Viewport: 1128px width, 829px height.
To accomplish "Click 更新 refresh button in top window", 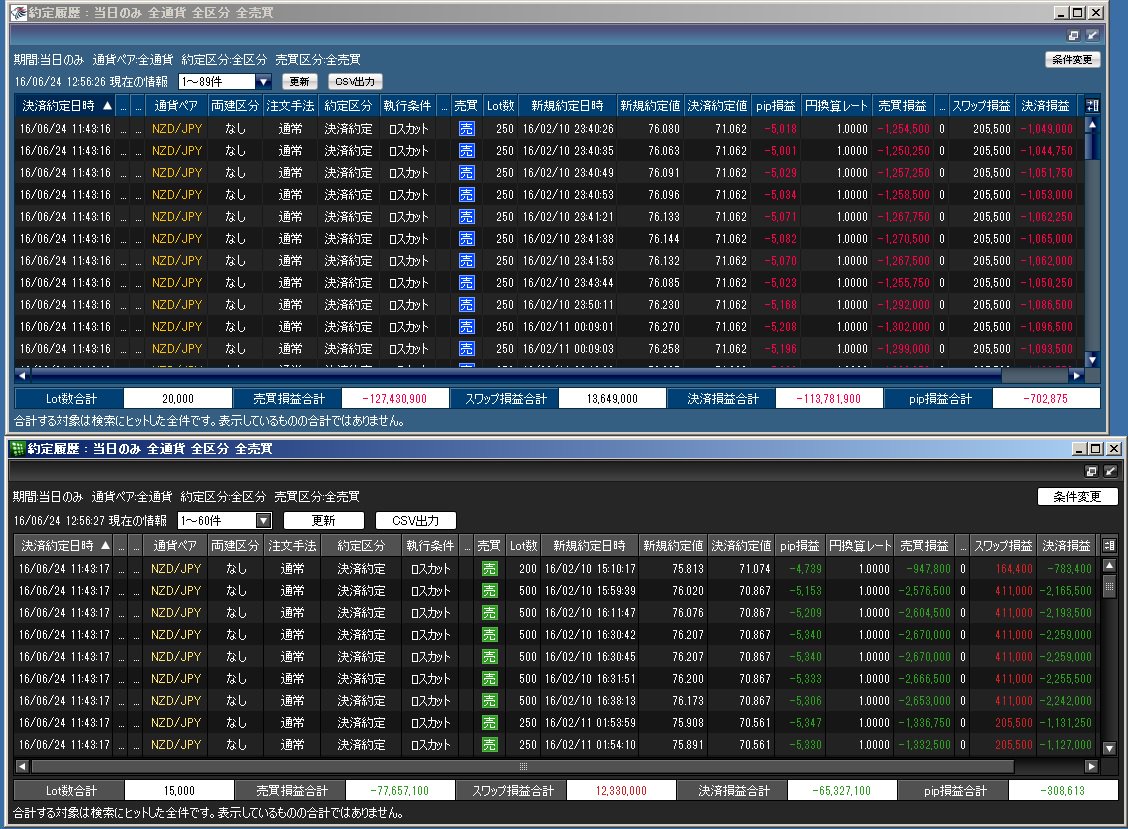I will (x=299, y=81).
